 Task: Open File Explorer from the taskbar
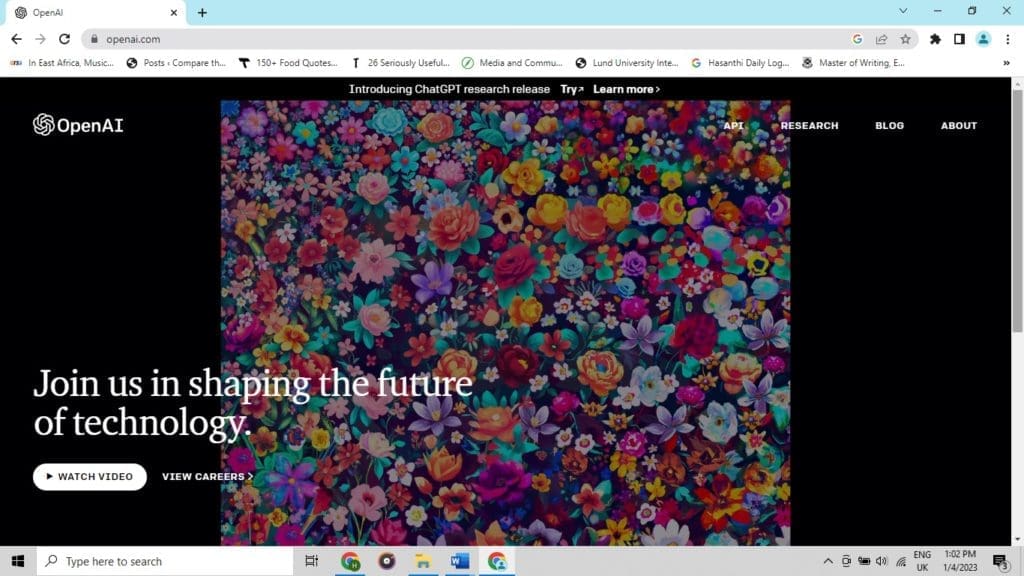423,561
